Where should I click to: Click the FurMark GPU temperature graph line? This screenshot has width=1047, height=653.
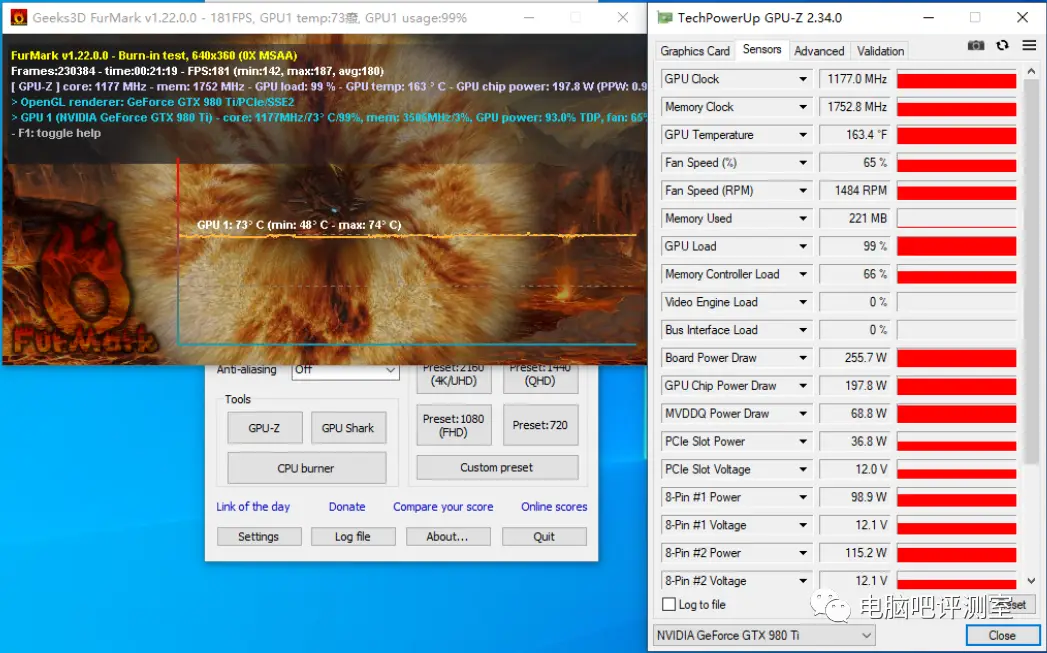click(x=407, y=235)
